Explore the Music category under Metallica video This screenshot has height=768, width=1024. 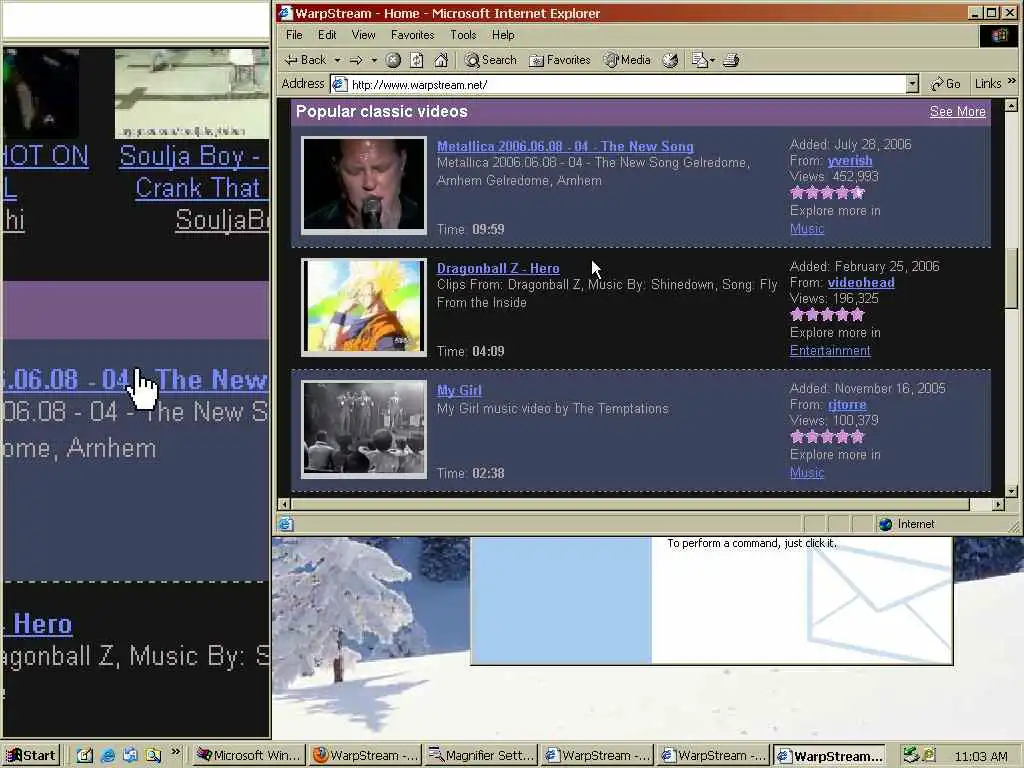807,229
